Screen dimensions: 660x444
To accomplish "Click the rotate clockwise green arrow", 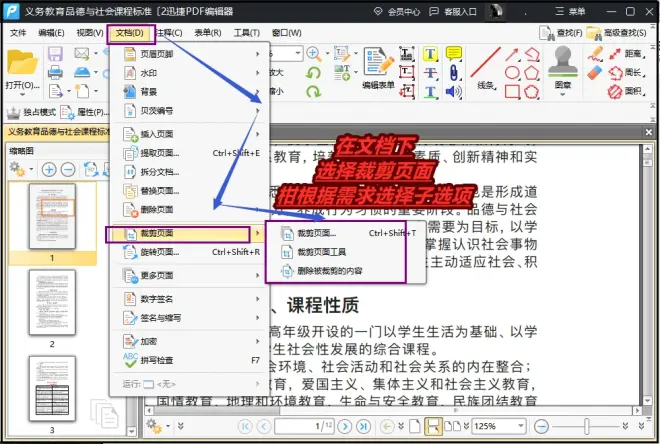I will tap(314, 91).
